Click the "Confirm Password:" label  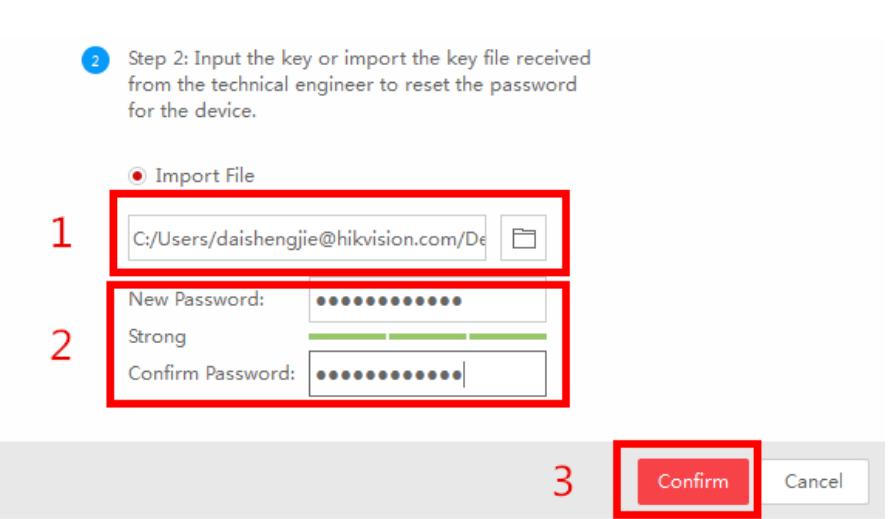[x=212, y=374]
